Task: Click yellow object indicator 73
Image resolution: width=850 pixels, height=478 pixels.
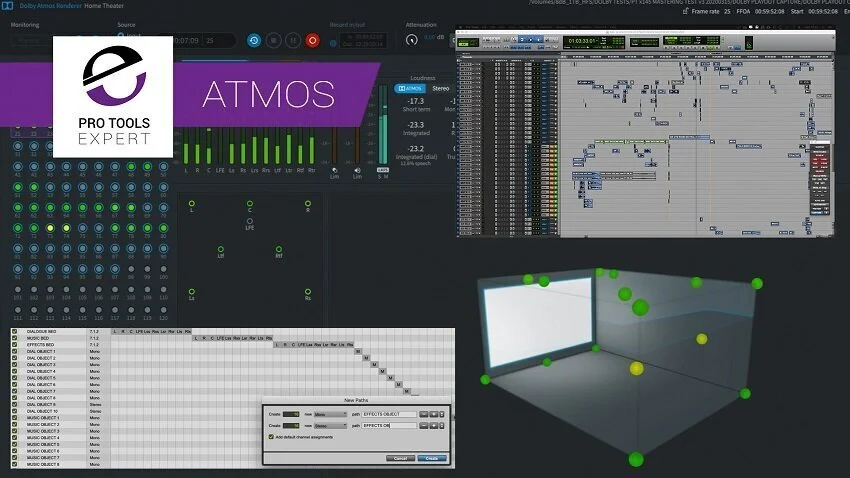Action: (x=50, y=228)
